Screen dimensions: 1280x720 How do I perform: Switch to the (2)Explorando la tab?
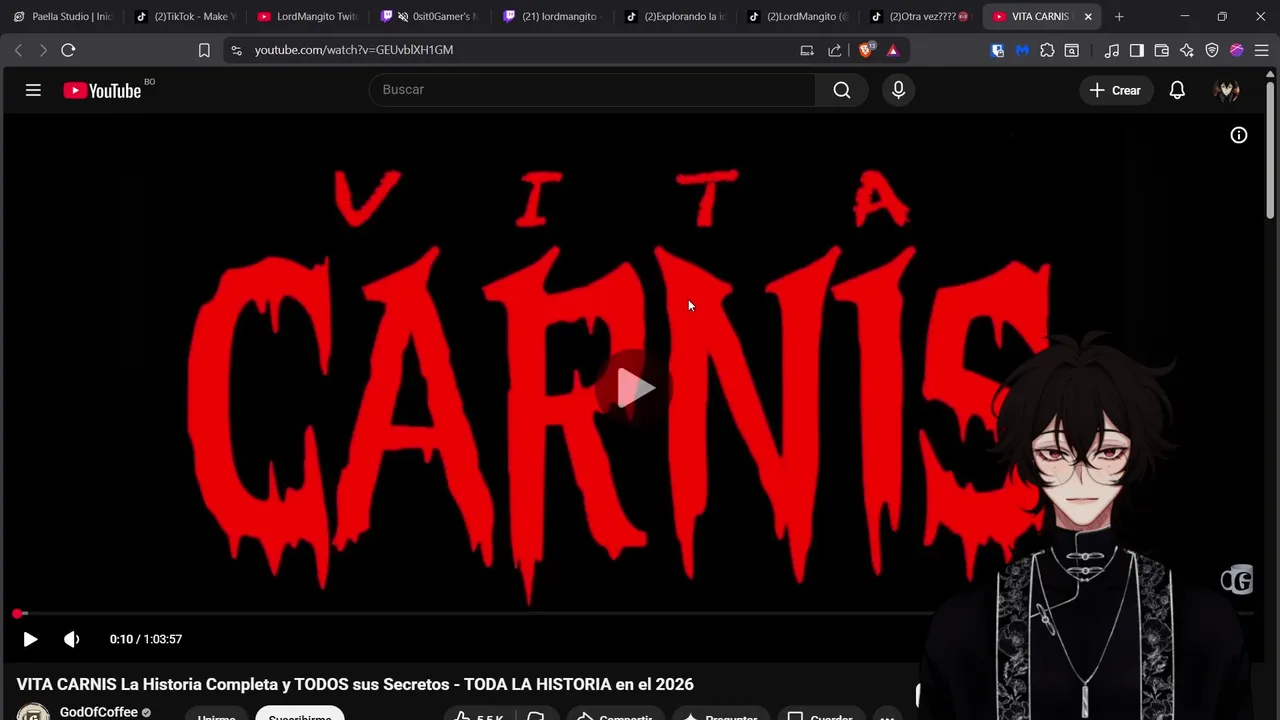[675, 17]
